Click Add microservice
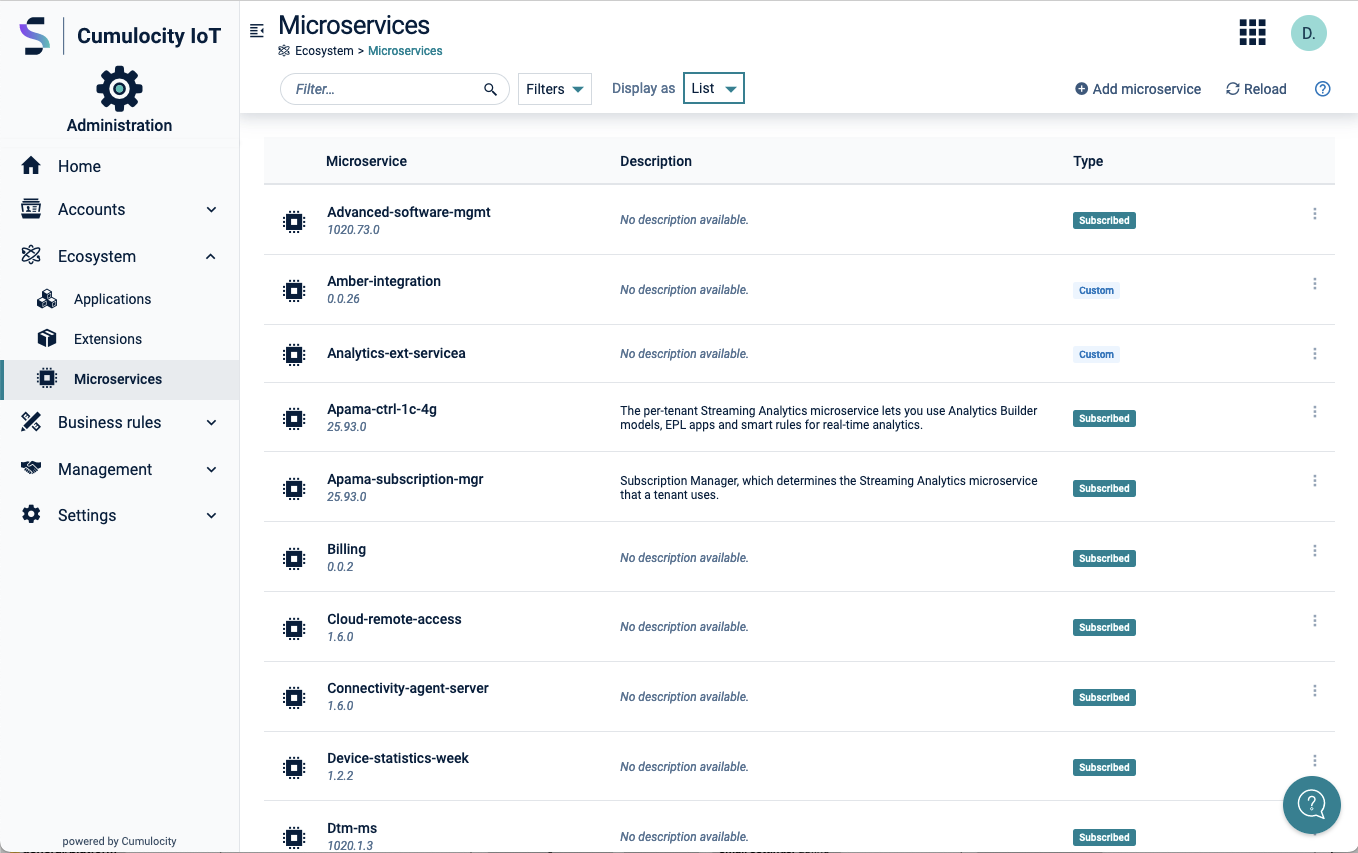1358x853 pixels. pyautogui.click(x=1138, y=89)
